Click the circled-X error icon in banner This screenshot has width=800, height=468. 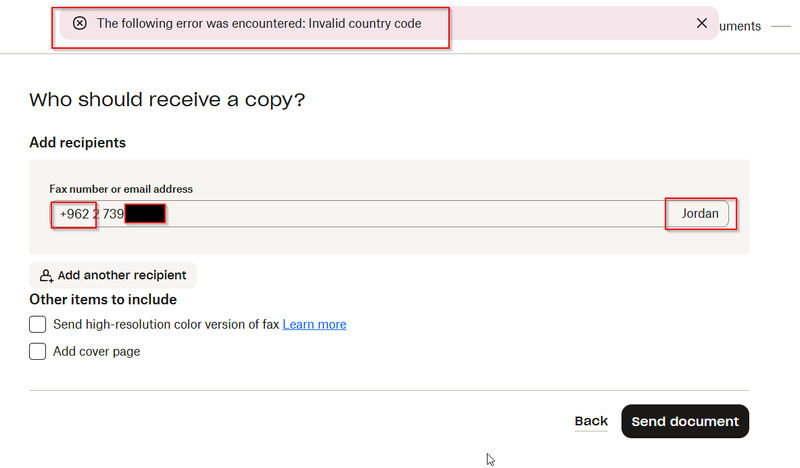(x=80, y=23)
